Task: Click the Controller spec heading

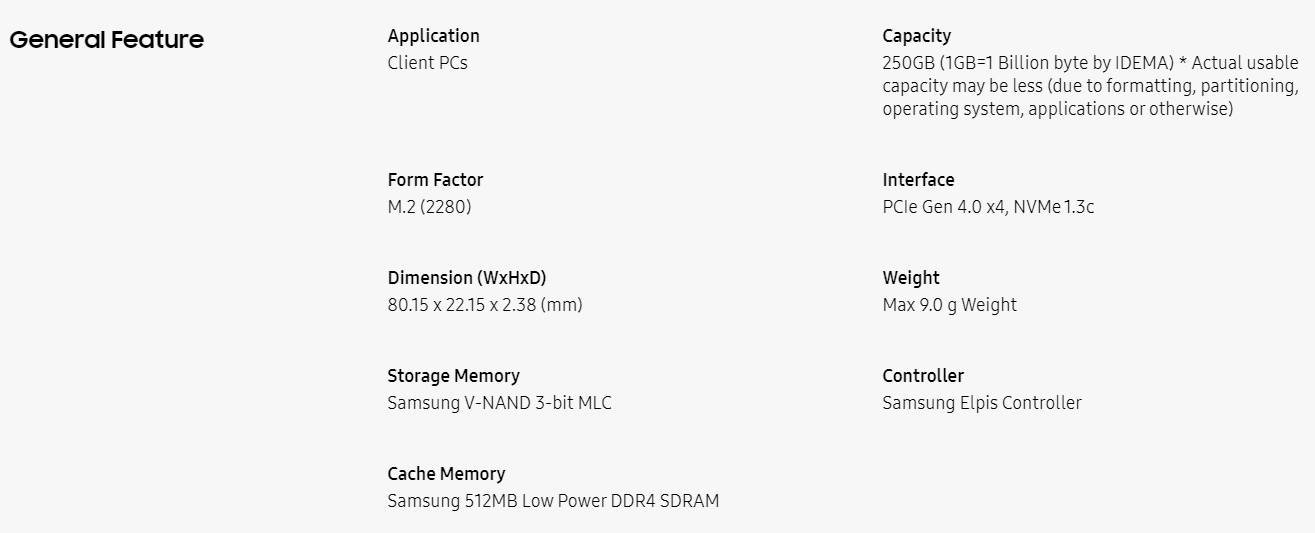Action: point(923,376)
